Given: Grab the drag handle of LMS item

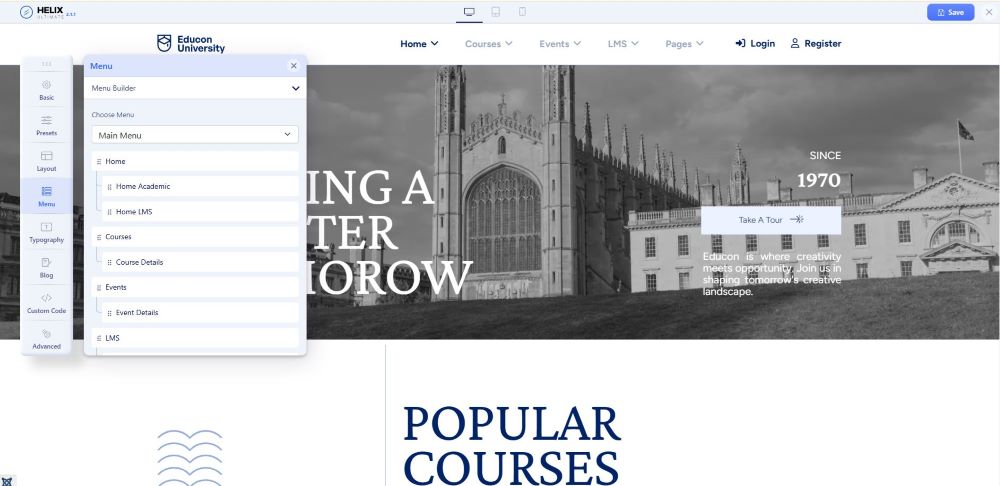Looking at the screenshot, I should pyautogui.click(x=99, y=338).
